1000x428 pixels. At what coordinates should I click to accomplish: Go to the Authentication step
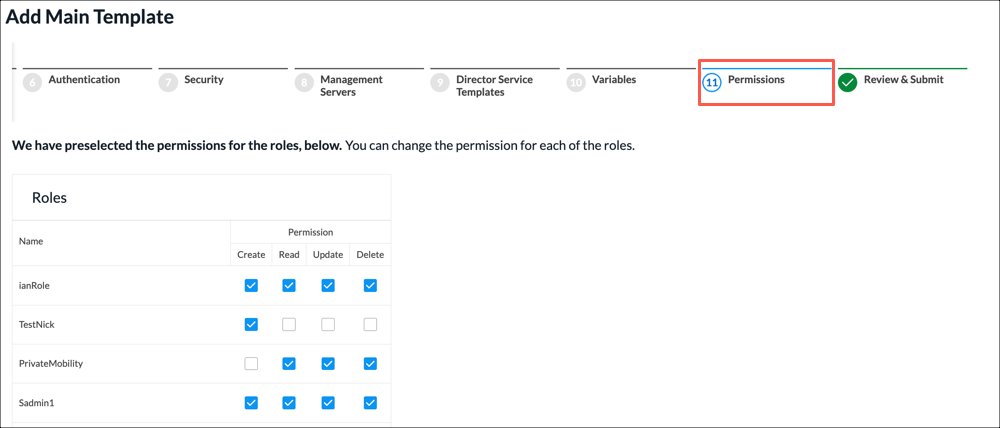pos(84,80)
